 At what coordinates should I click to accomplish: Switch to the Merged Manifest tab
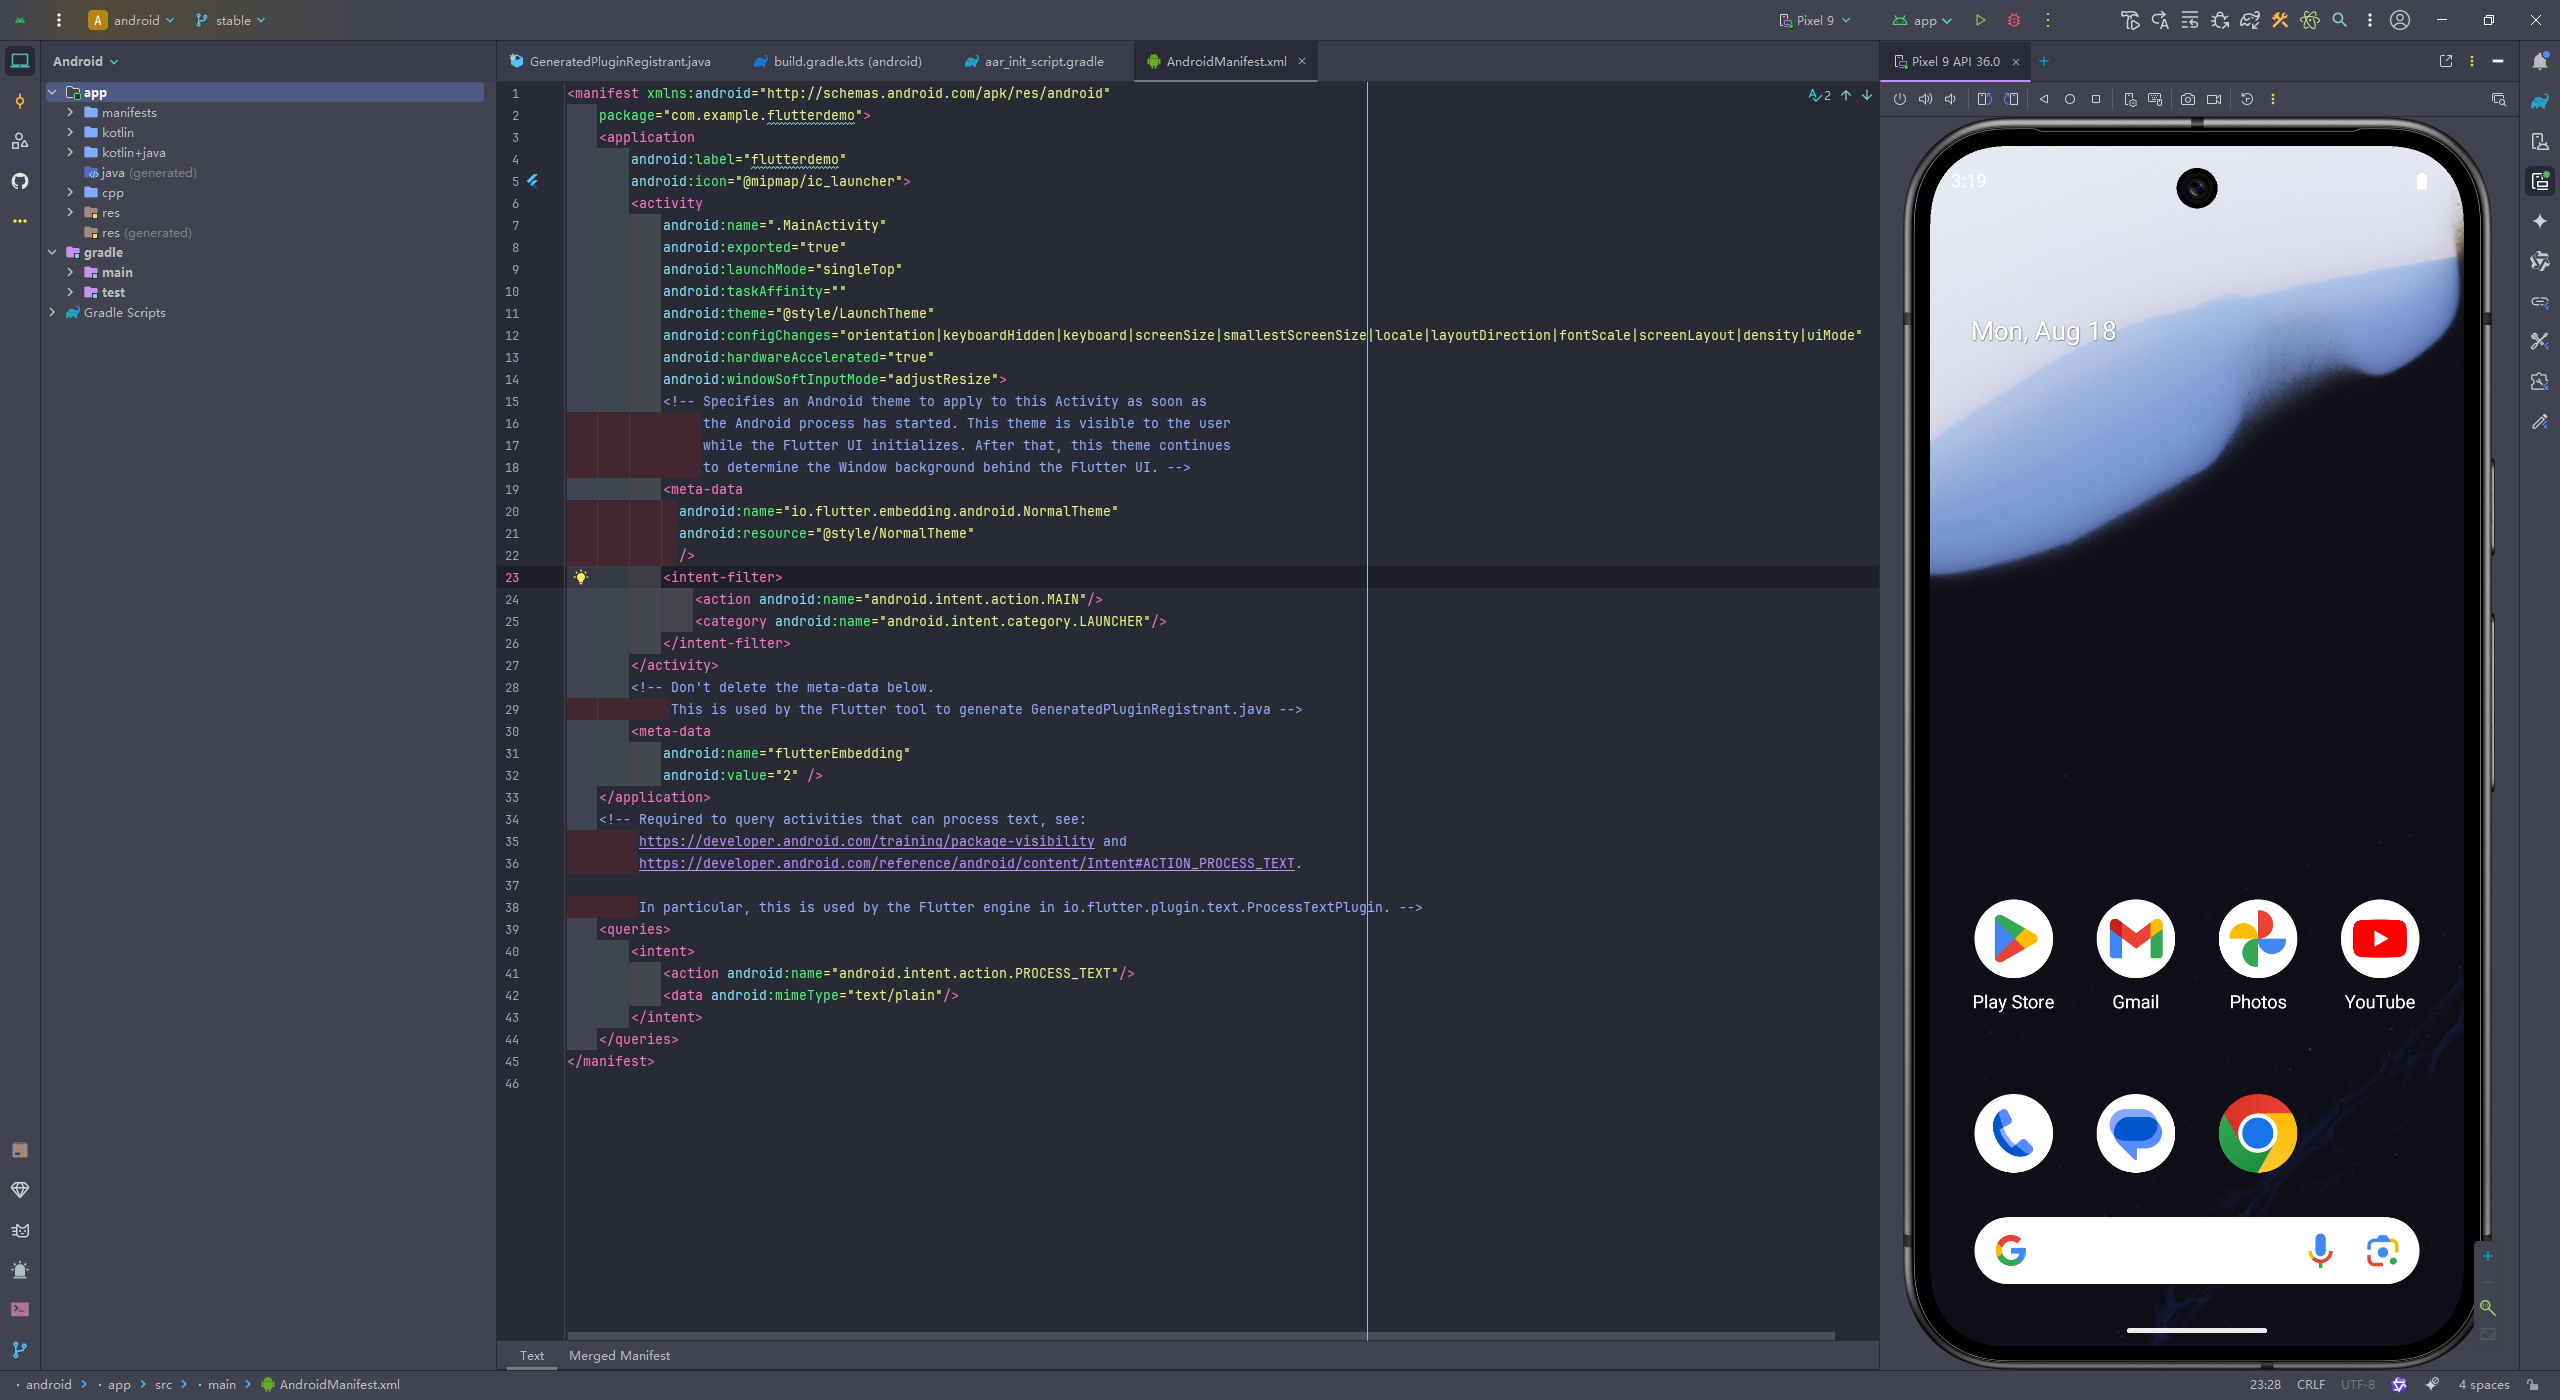coord(619,1356)
